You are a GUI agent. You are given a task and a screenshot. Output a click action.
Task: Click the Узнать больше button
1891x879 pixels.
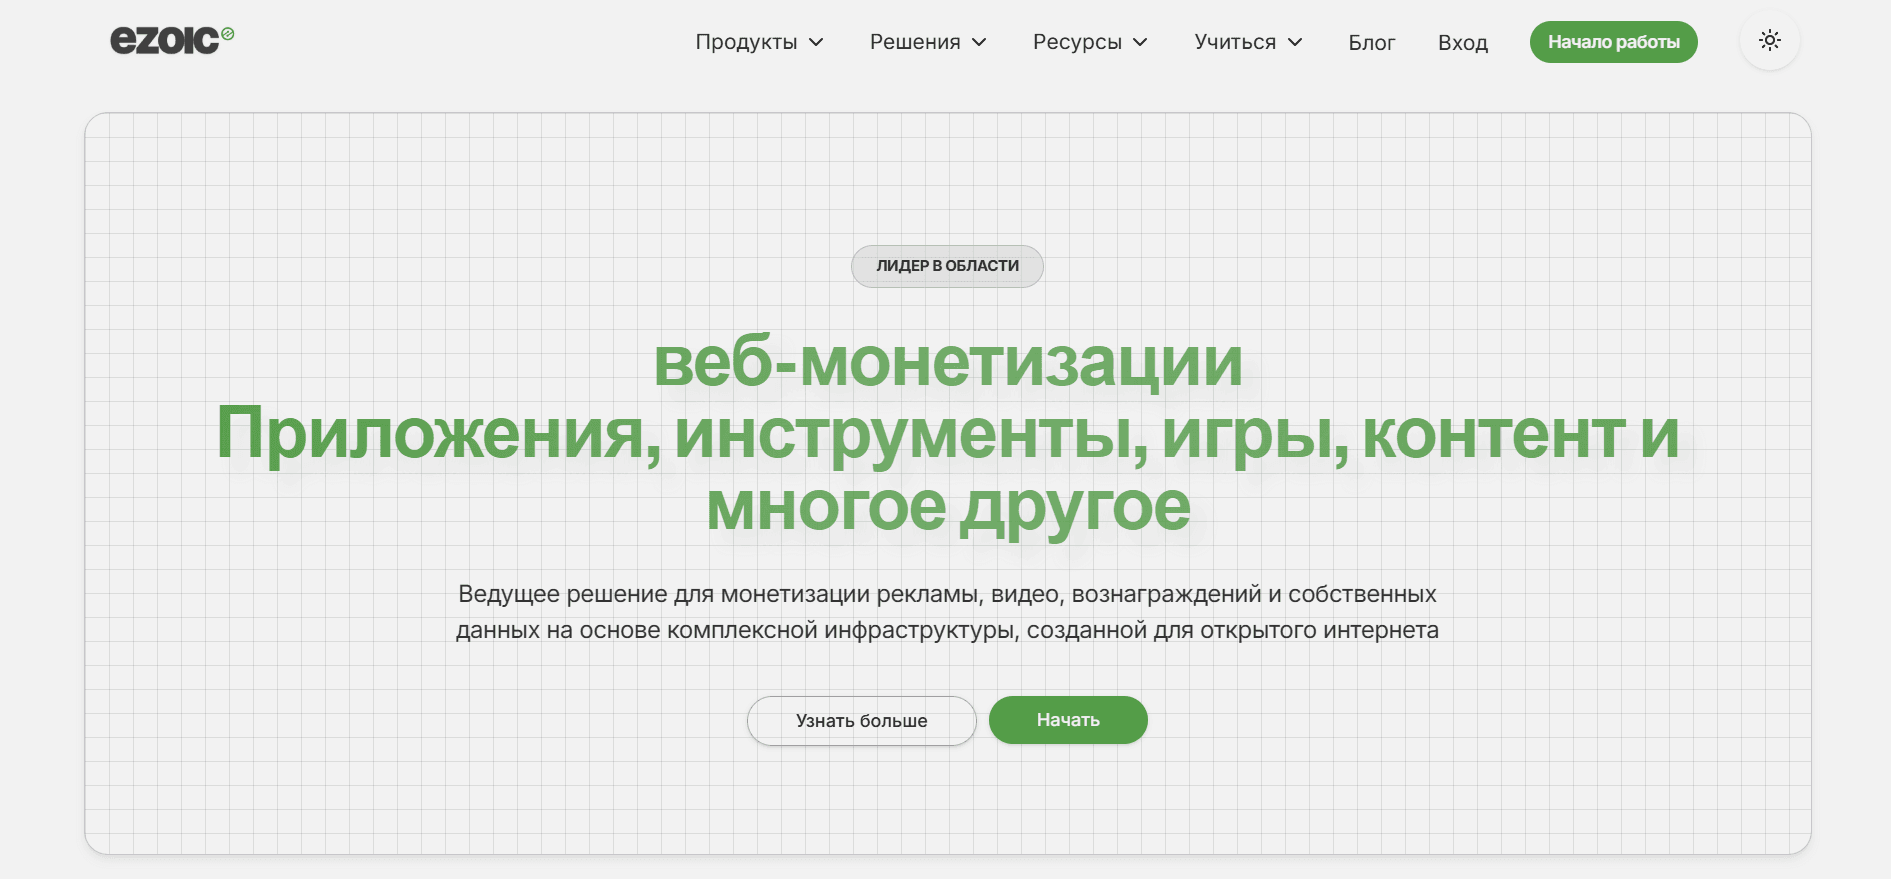[x=861, y=721]
